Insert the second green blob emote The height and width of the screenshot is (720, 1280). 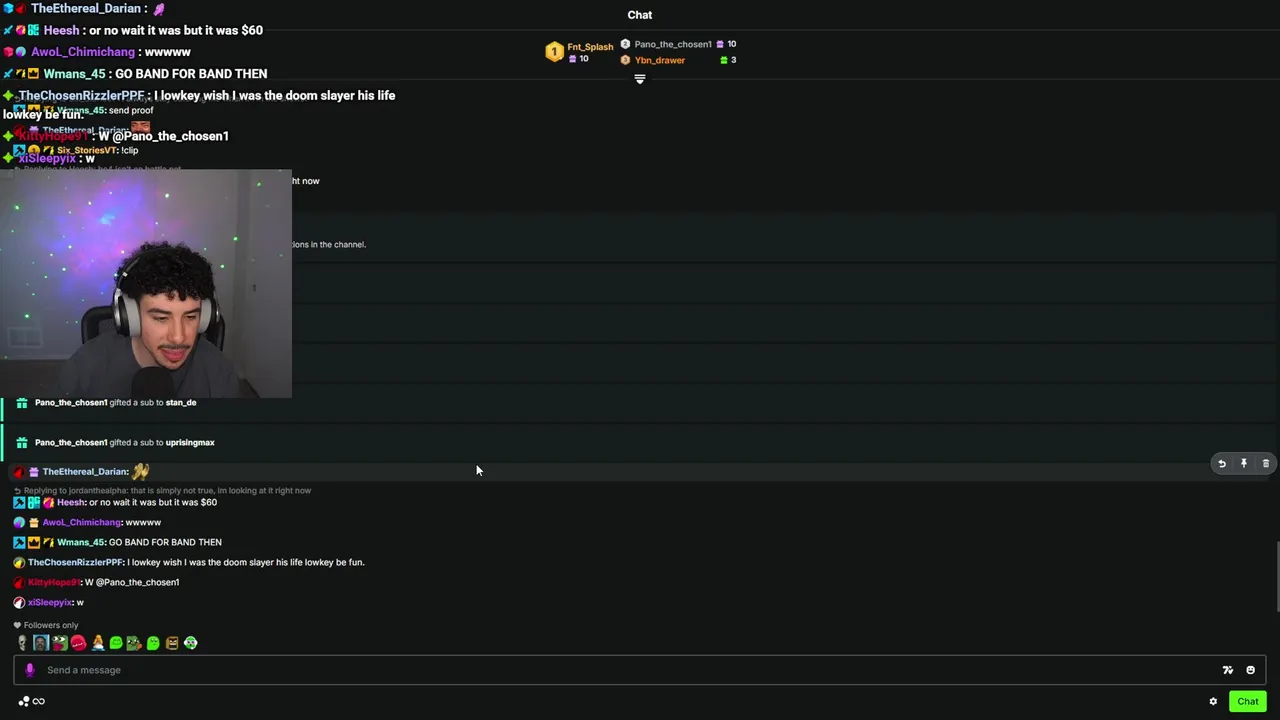pos(153,643)
